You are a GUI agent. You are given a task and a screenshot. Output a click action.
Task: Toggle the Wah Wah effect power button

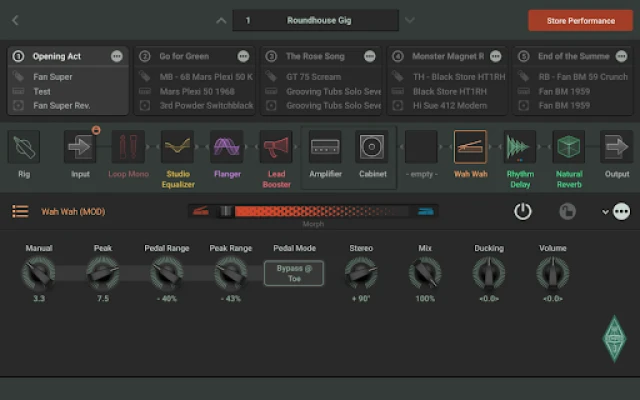523,211
